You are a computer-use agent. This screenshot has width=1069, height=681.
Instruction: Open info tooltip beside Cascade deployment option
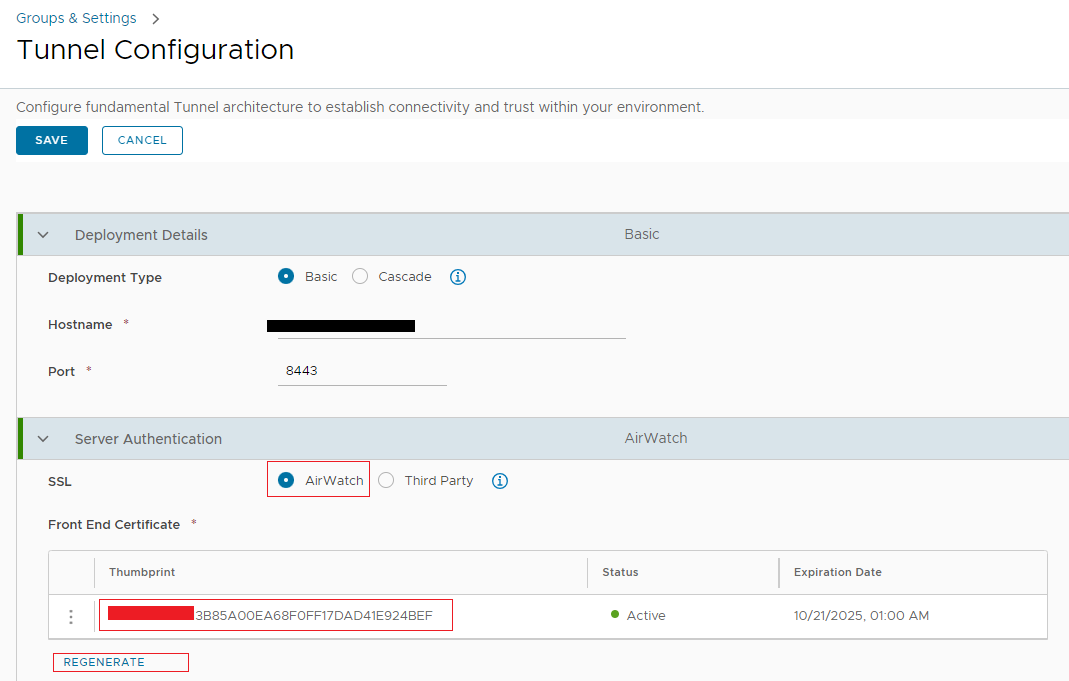[x=458, y=277]
